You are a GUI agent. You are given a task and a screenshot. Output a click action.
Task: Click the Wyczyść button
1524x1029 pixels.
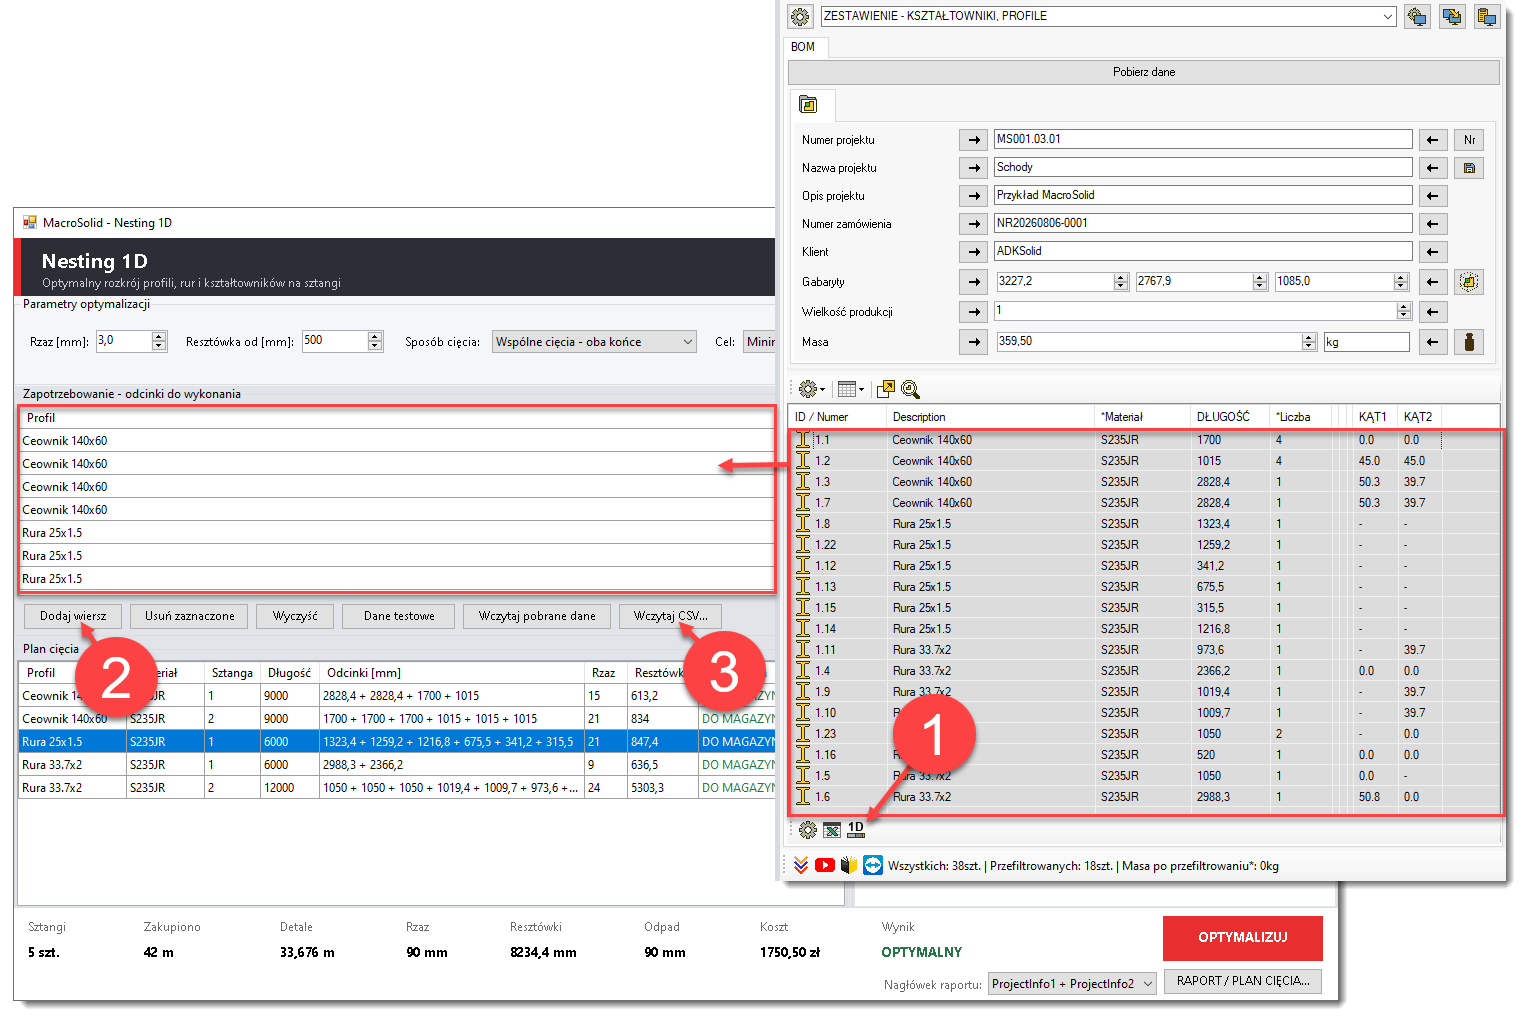point(295,616)
